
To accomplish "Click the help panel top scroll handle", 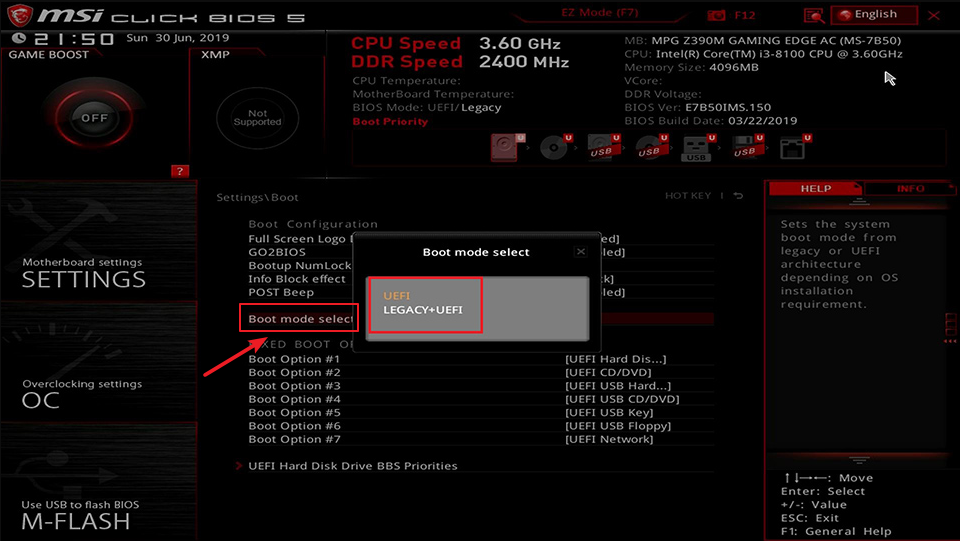I will 859,201.
